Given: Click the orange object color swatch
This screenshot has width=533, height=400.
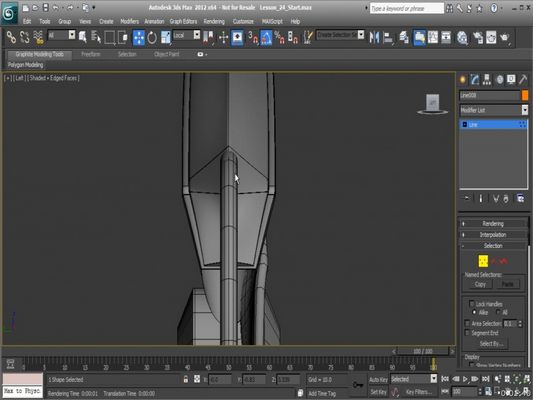Looking at the screenshot, I should (525, 95).
